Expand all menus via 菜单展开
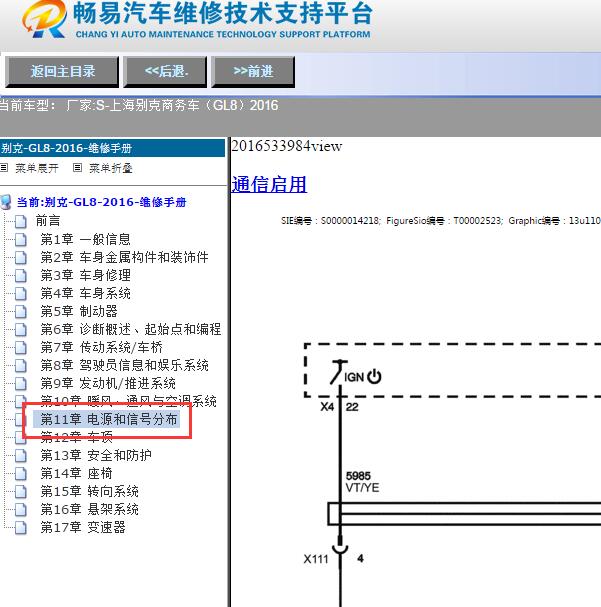 37,168
